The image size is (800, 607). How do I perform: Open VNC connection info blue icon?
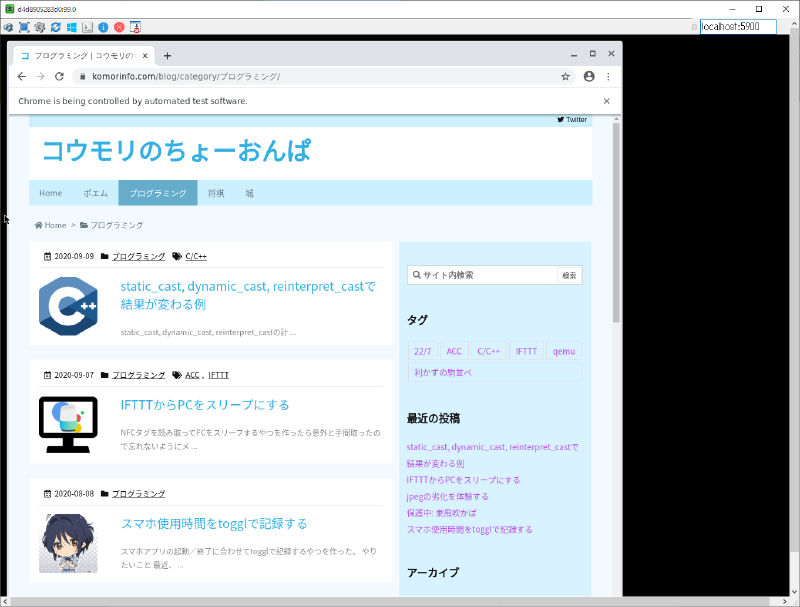tap(103, 27)
